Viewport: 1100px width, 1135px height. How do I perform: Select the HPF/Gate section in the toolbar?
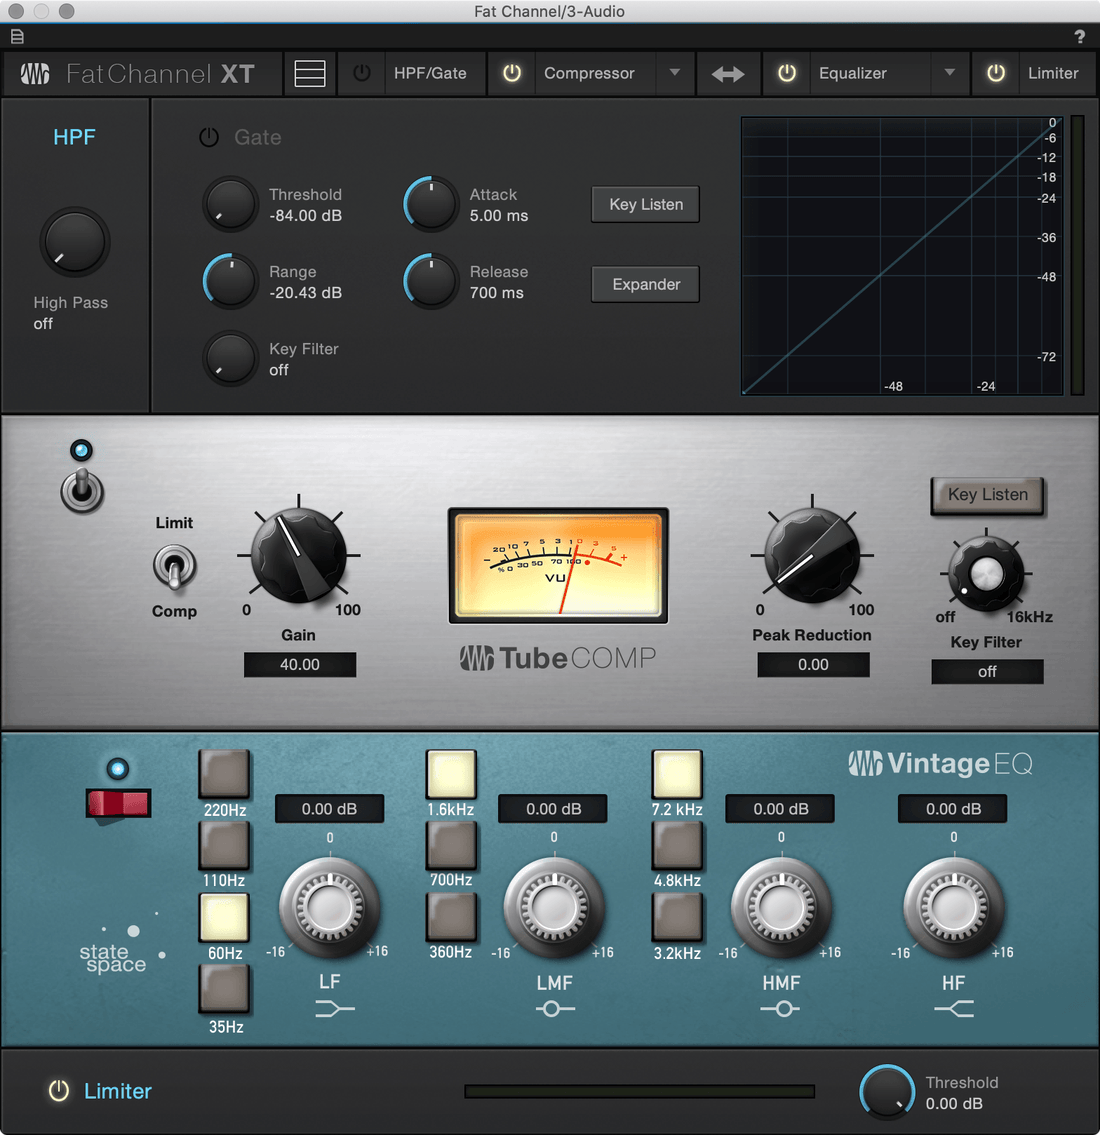tap(431, 73)
